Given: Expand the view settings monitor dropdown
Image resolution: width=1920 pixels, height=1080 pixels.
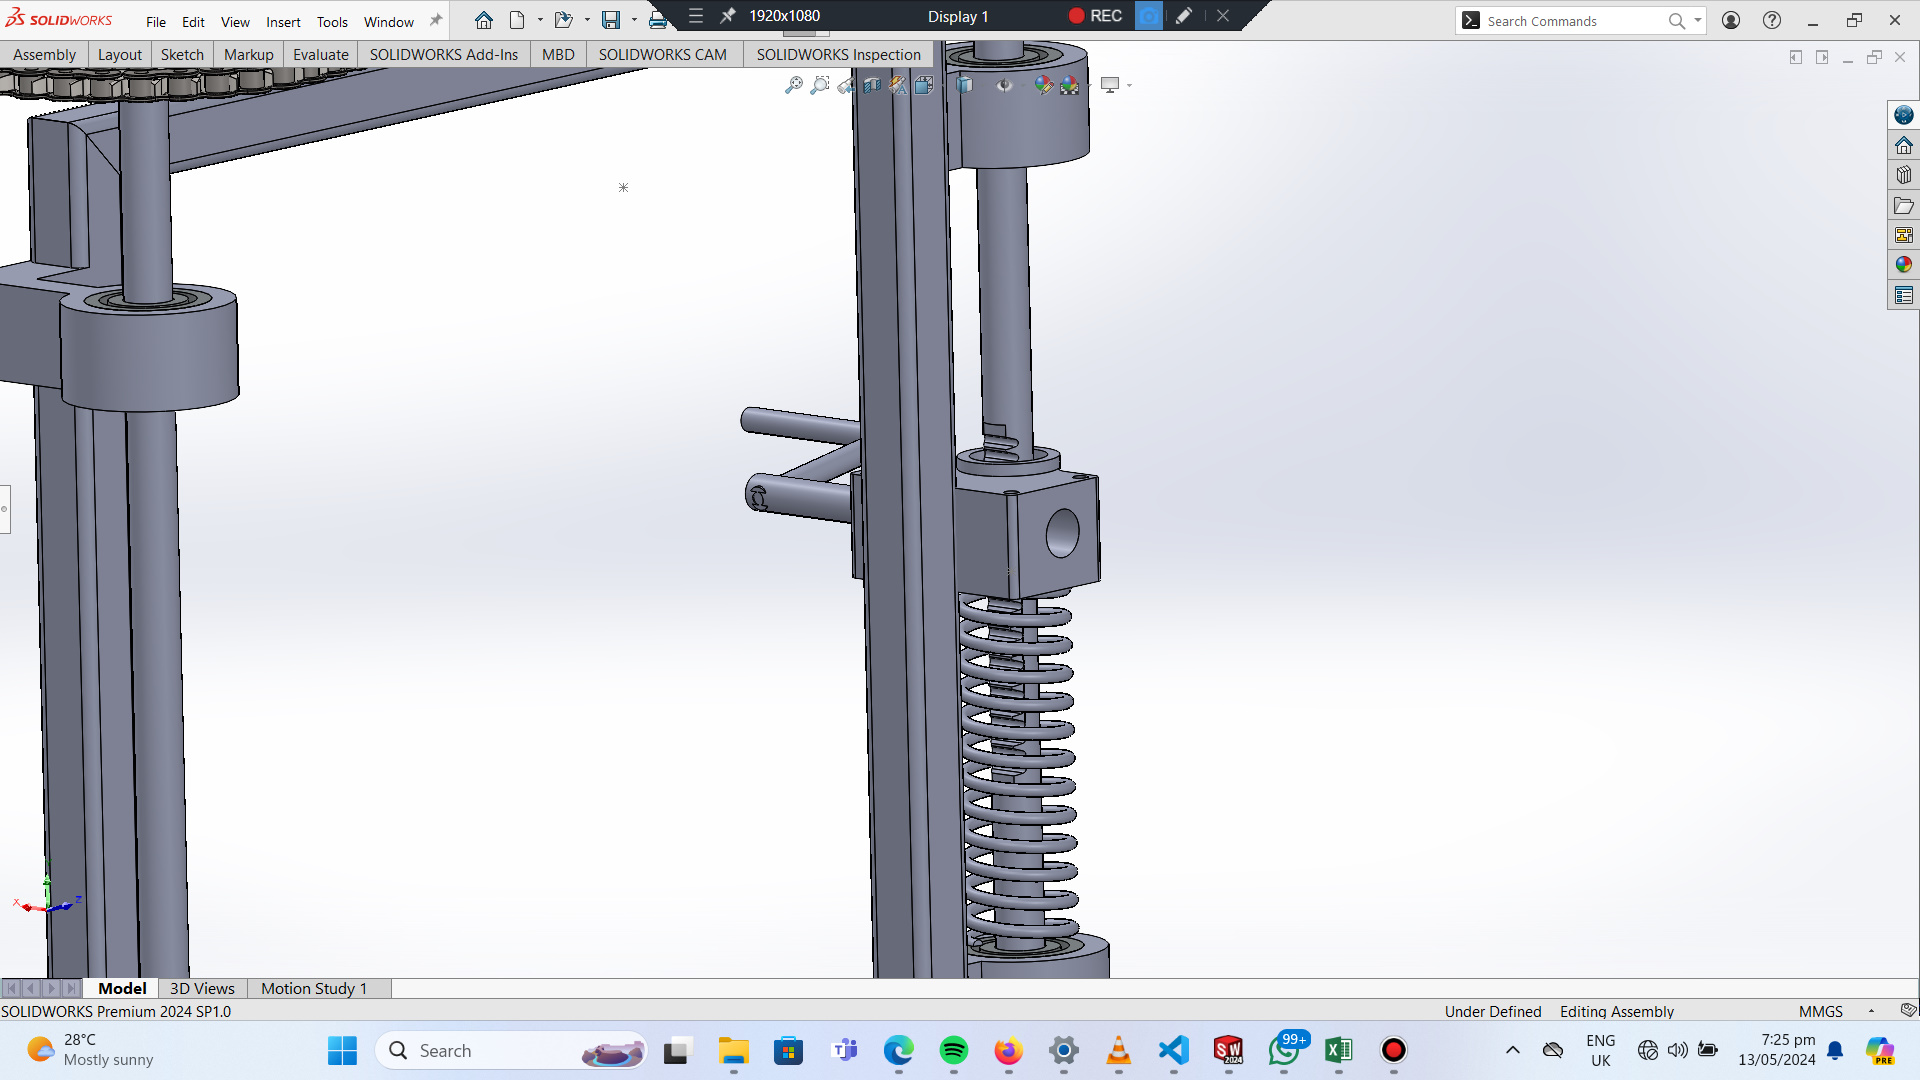Looking at the screenshot, I should (1130, 85).
